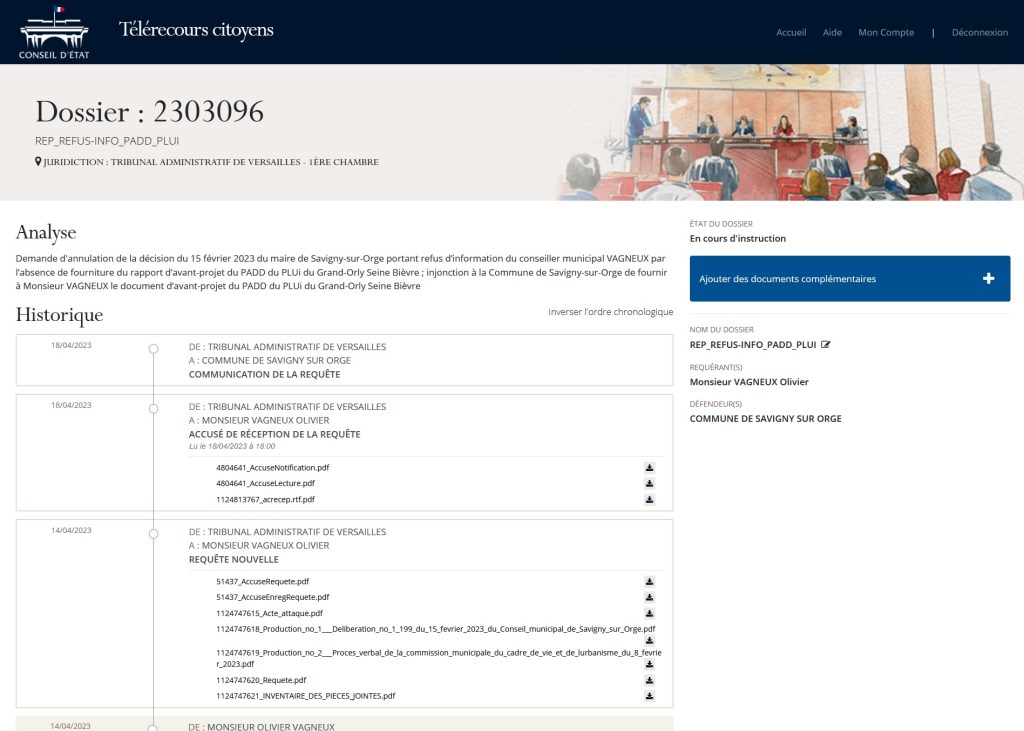Expand document upload via the plus icon
This screenshot has width=1024, height=731.
click(989, 277)
